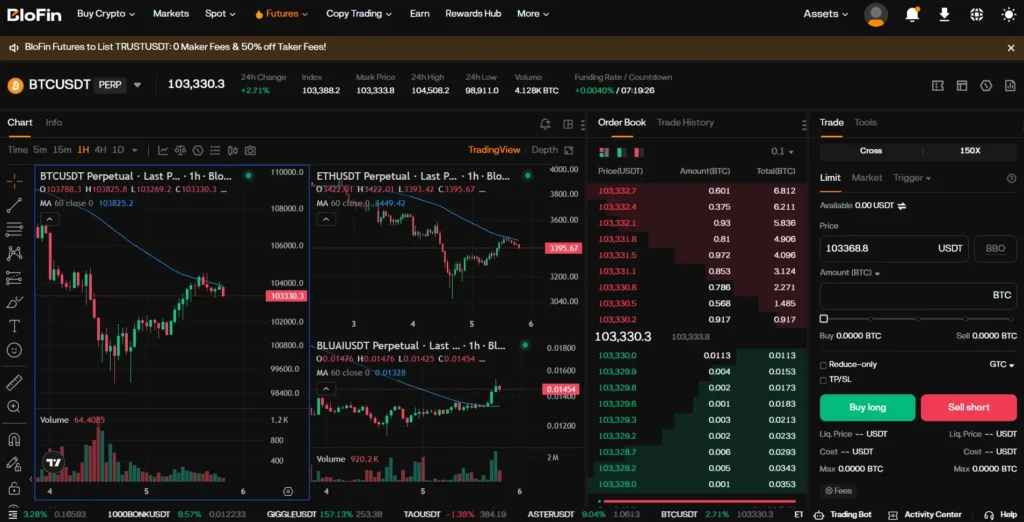This screenshot has height=522, width=1024.
Task: Click the Sell short button
Action: click(x=968, y=408)
